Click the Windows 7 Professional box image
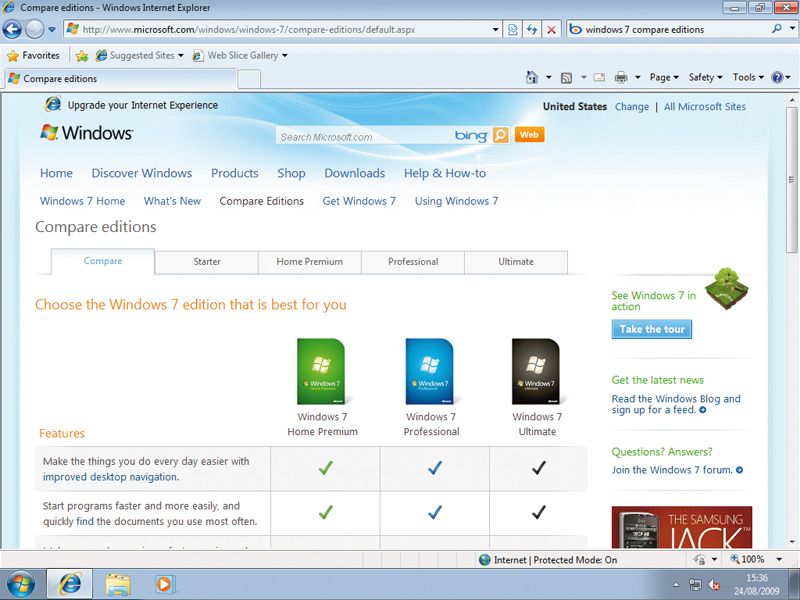 click(x=429, y=371)
